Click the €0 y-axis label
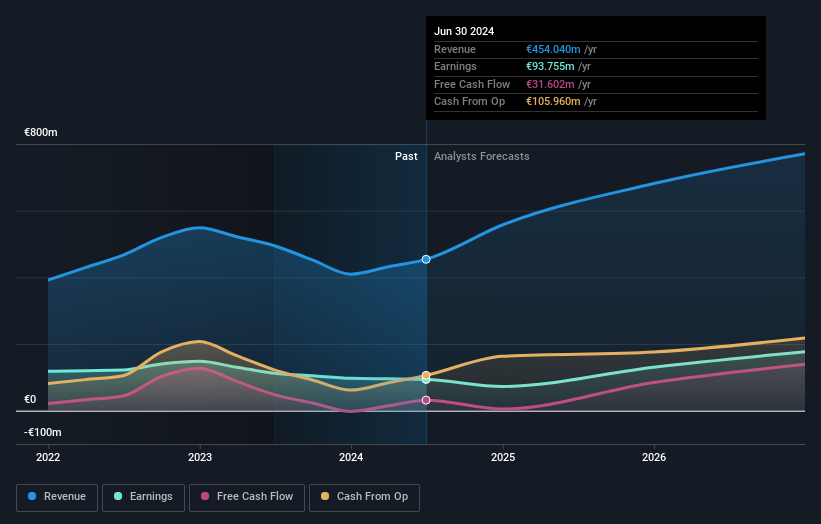Screen dimensions: 821x524 (x=30, y=399)
